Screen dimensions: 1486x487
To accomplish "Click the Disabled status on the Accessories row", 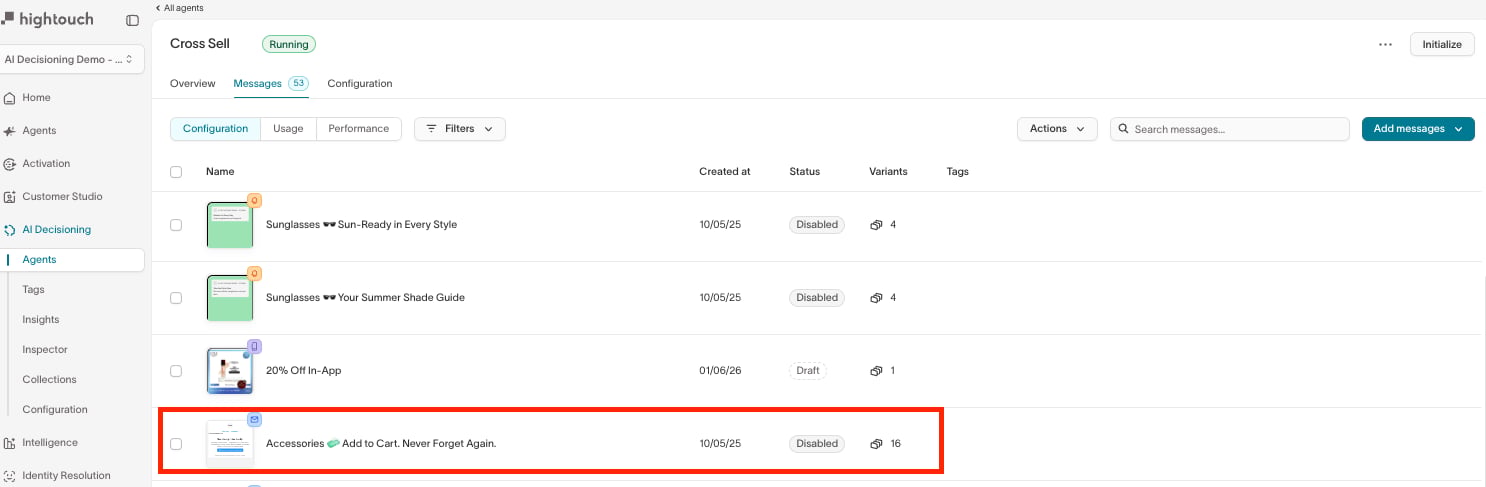I will pyautogui.click(x=817, y=444).
